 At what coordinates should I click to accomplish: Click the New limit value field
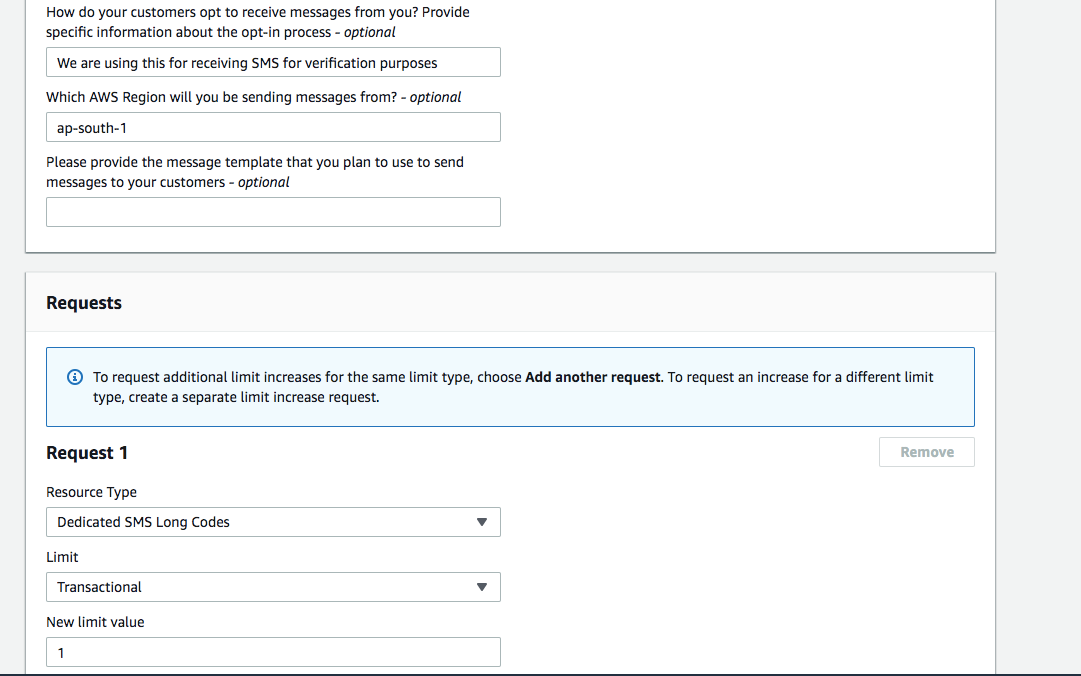pyautogui.click(x=273, y=652)
